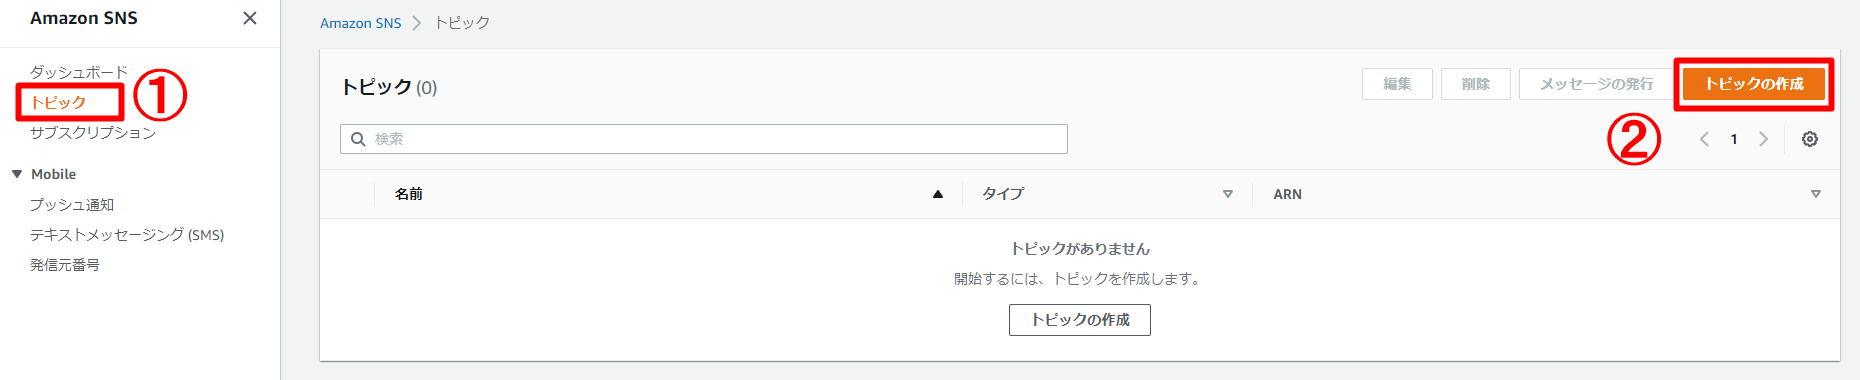Focus the 検索 search field
1860x380 pixels.
click(x=704, y=139)
